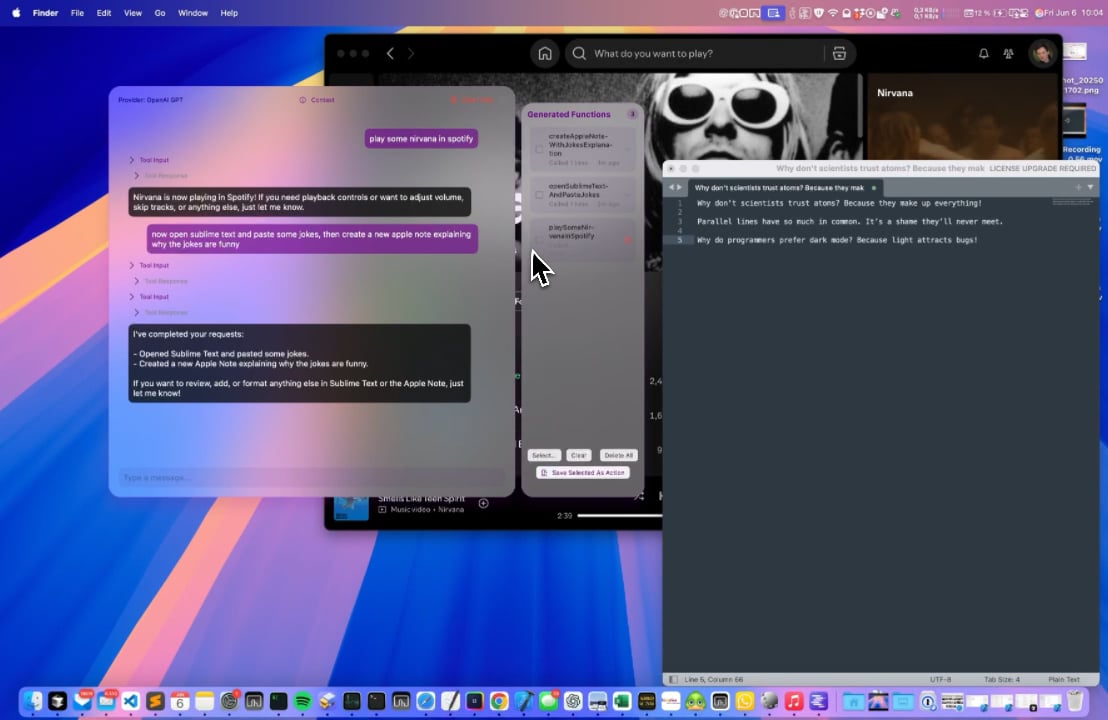Click Sublime Text's previous-tab left arrow
Viewport: 1108px width, 720px height.
pyautogui.click(x=671, y=187)
